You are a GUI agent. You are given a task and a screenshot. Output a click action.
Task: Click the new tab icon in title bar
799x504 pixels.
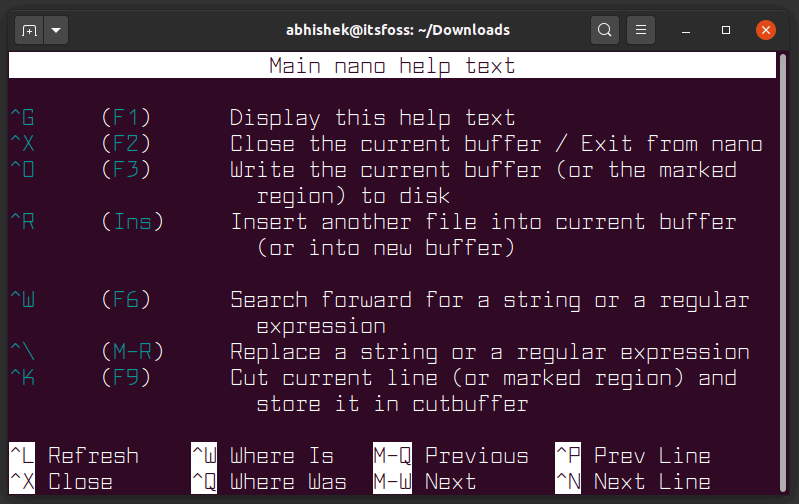pos(29,30)
